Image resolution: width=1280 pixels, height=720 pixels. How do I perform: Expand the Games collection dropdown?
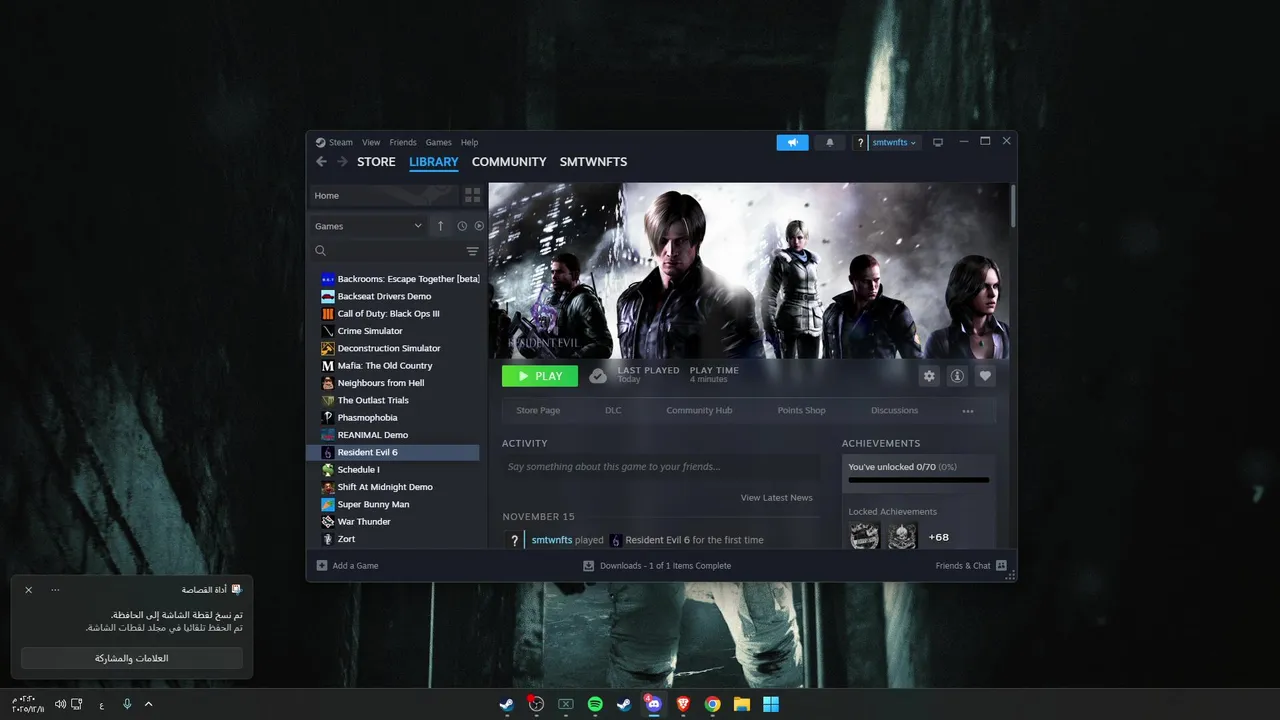point(368,226)
